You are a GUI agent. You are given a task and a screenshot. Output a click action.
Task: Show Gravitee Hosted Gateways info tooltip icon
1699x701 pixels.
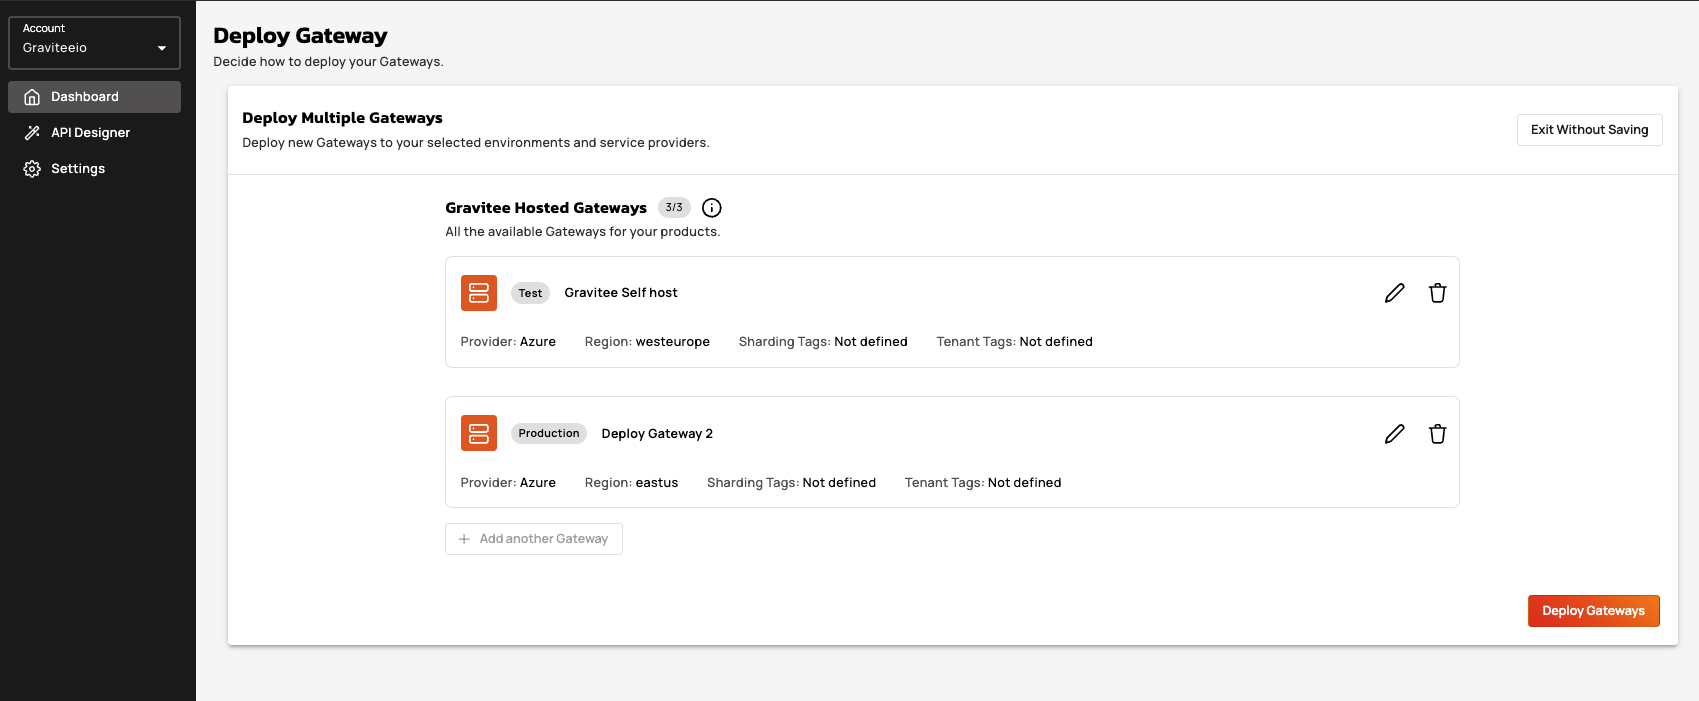(x=712, y=208)
